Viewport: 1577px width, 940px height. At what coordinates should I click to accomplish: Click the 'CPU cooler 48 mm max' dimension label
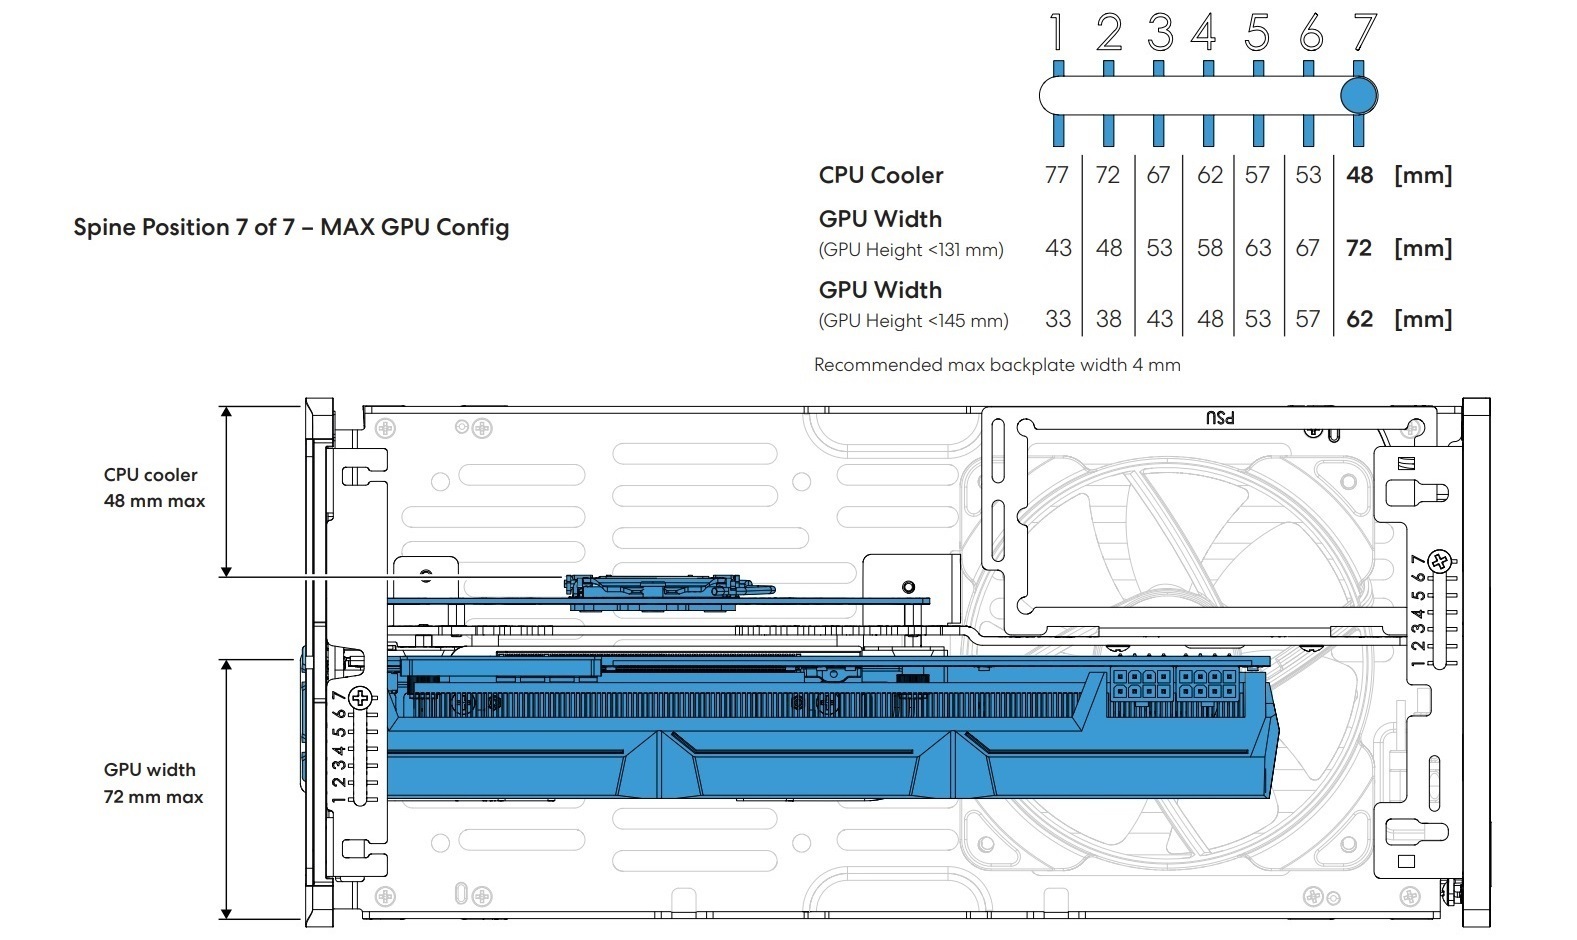154,488
